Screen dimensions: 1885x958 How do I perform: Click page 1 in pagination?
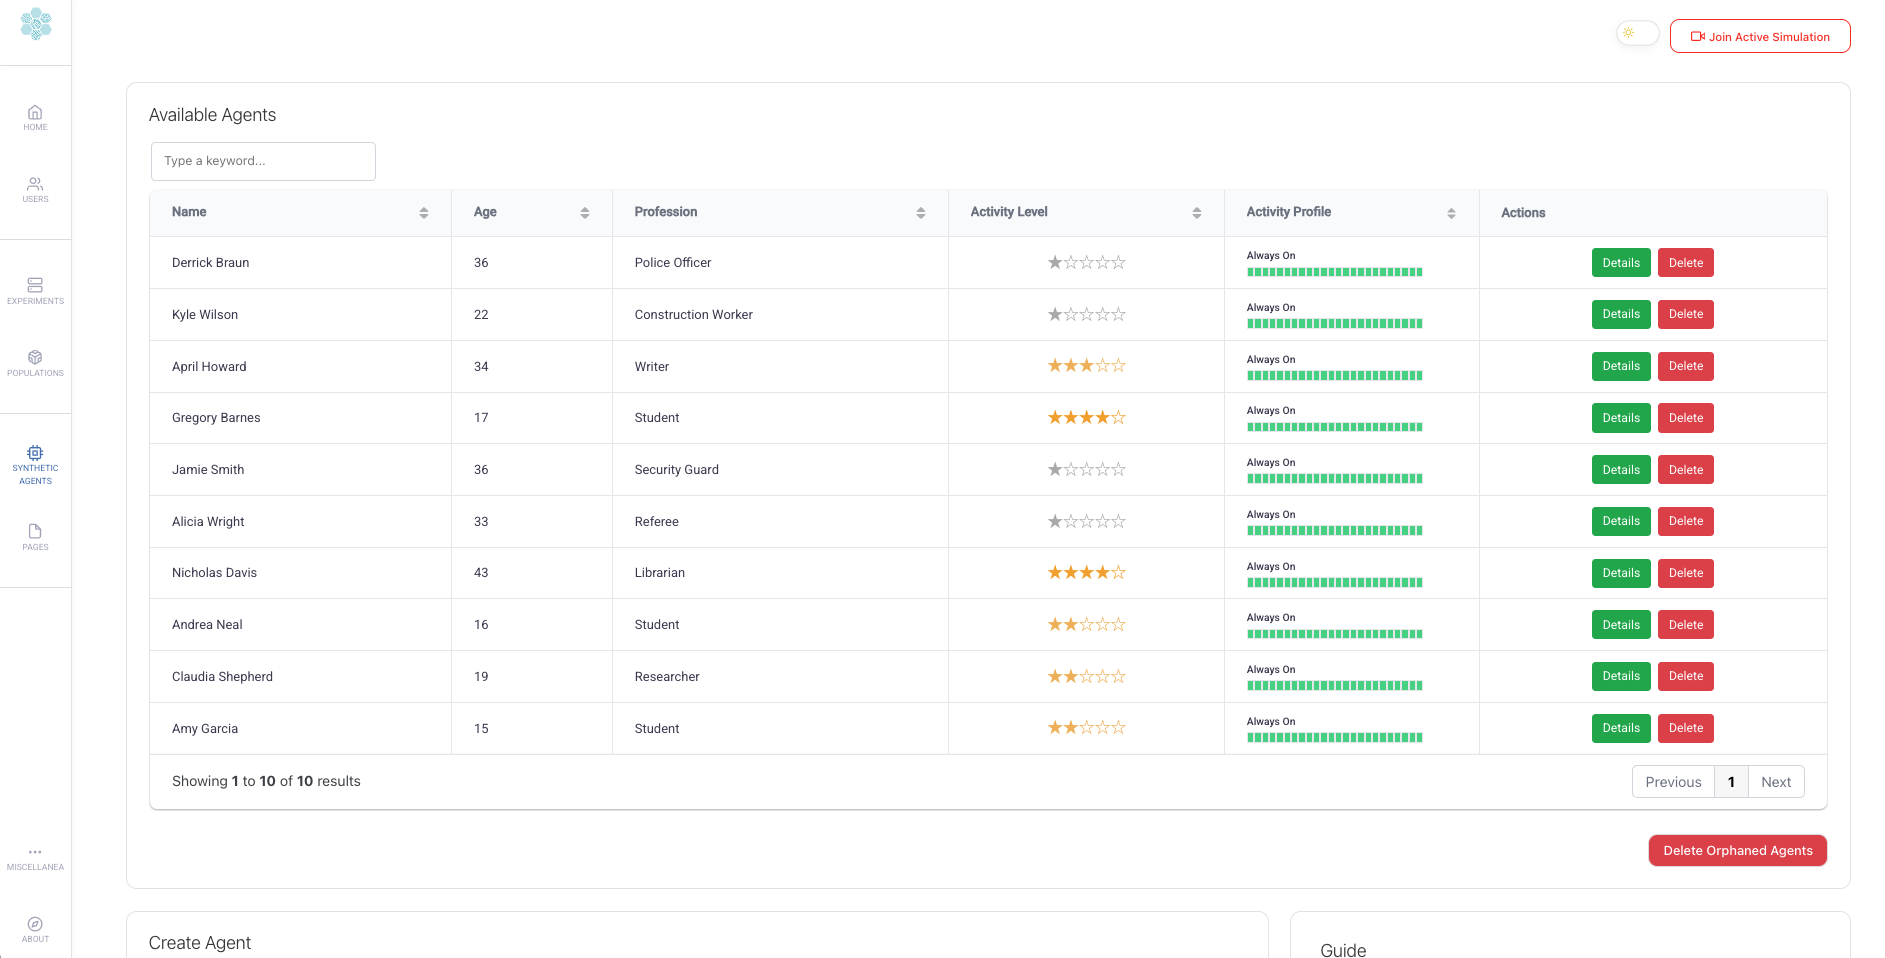click(1731, 782)
